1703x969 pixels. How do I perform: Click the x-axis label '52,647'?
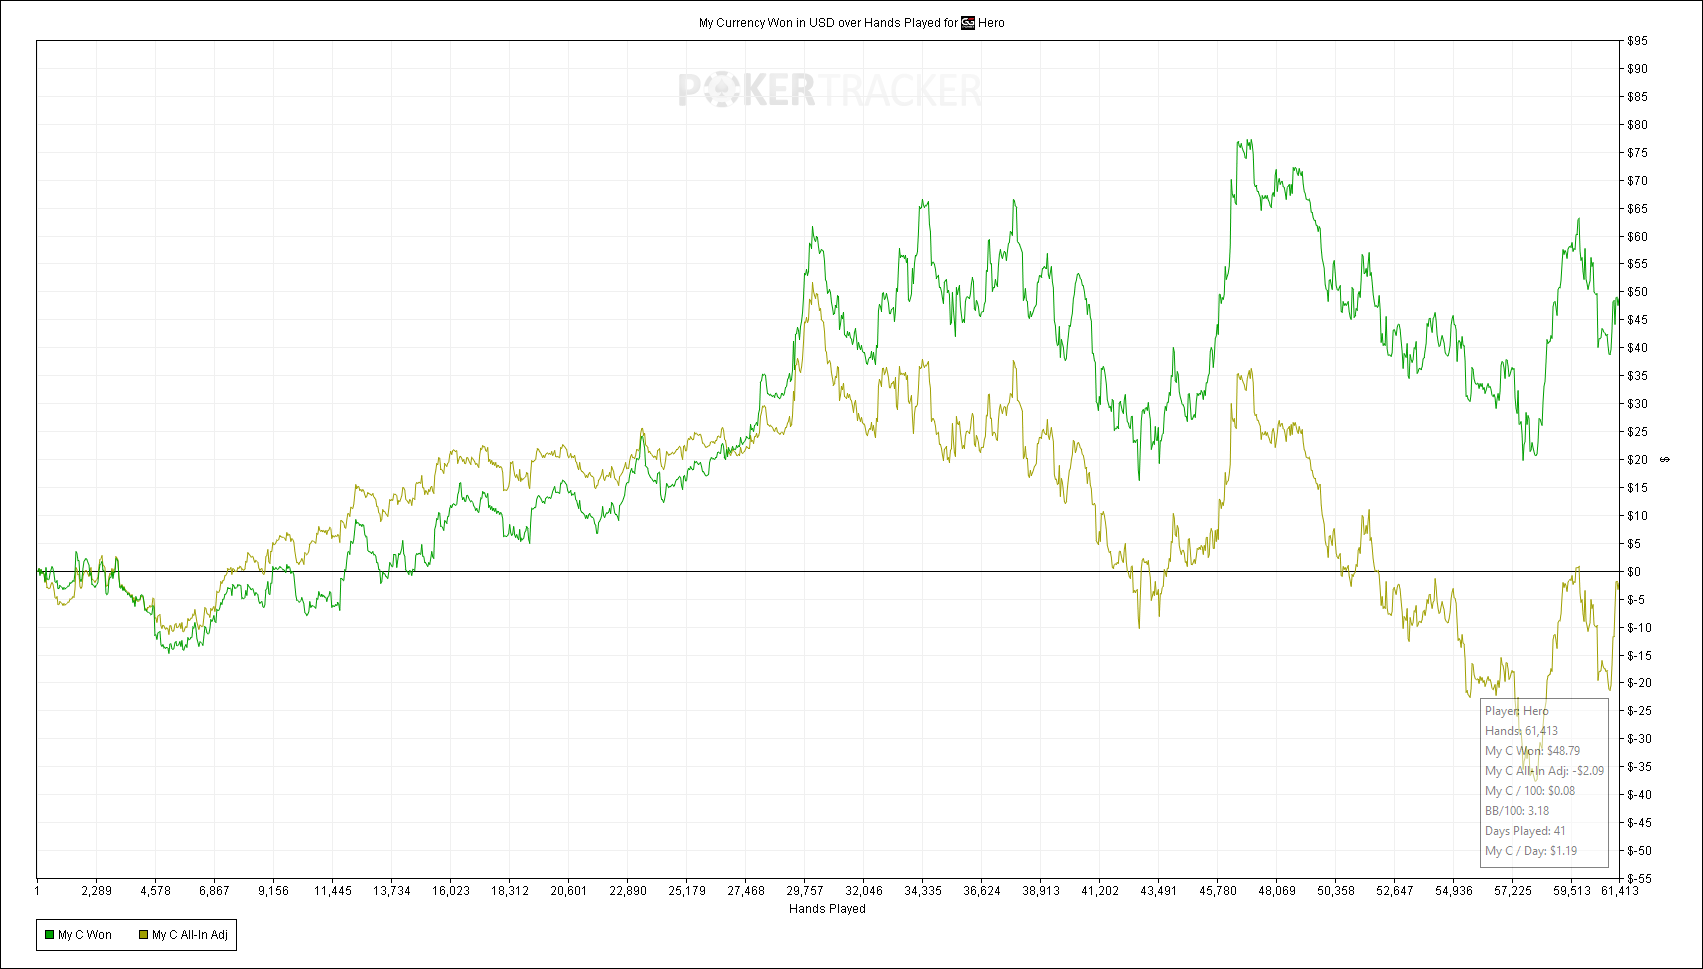[1394, 891]
